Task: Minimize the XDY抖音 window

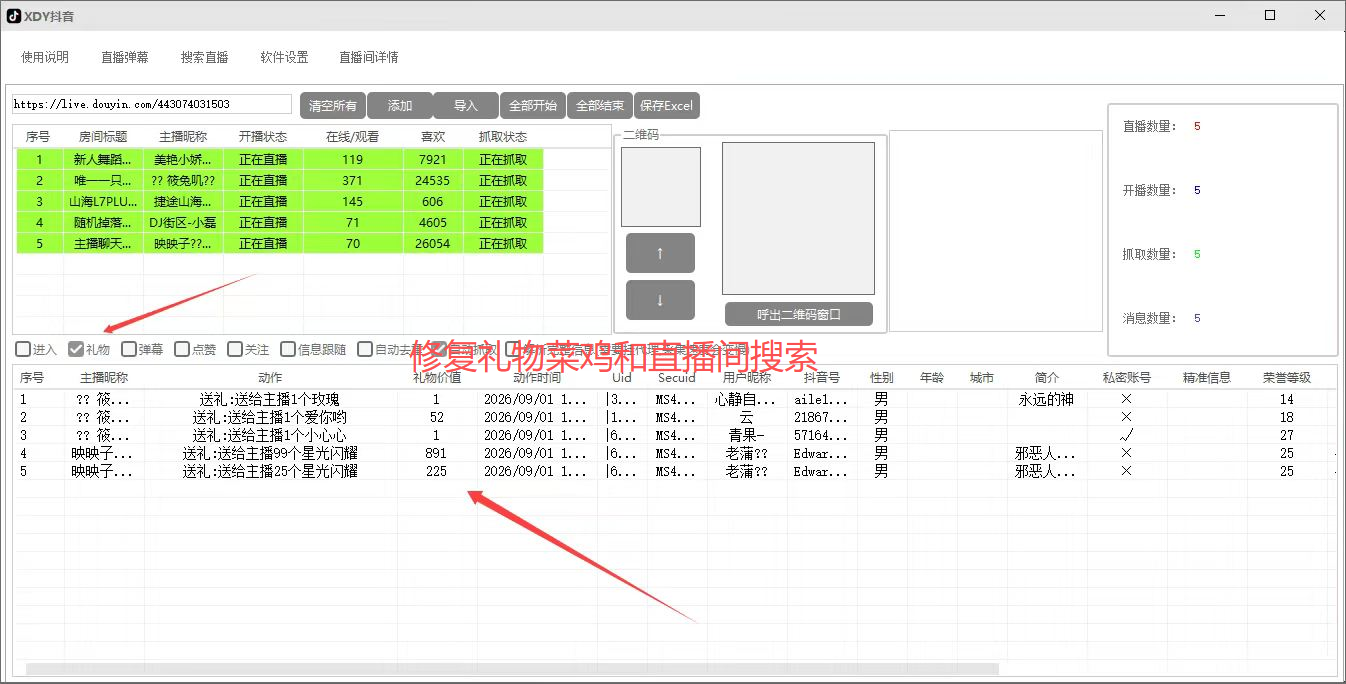Action: (1220, 15)
